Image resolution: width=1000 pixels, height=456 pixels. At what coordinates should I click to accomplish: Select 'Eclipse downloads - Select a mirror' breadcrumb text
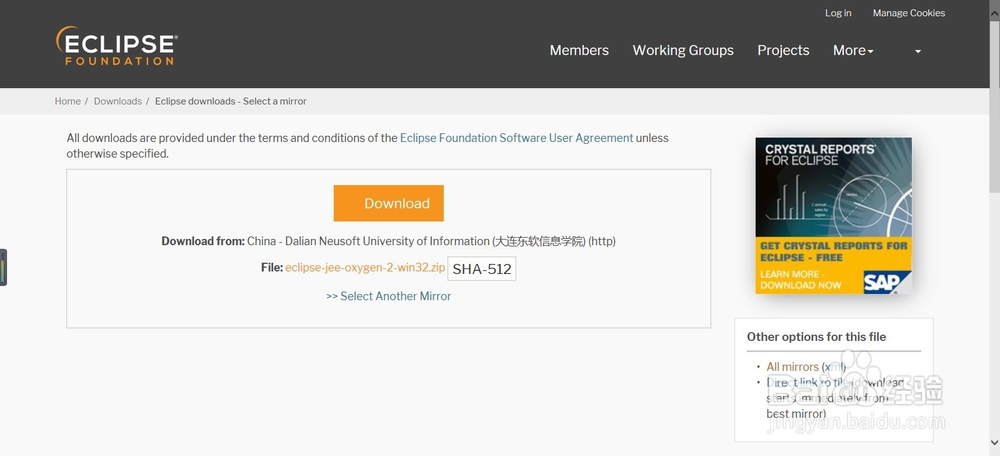pyautogui.click(x=231, y=101)
